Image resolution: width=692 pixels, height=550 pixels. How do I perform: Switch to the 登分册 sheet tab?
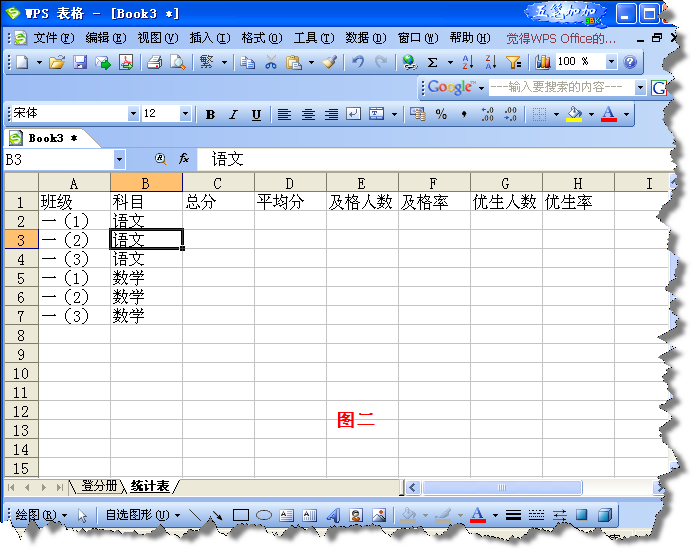pos(99,487)
